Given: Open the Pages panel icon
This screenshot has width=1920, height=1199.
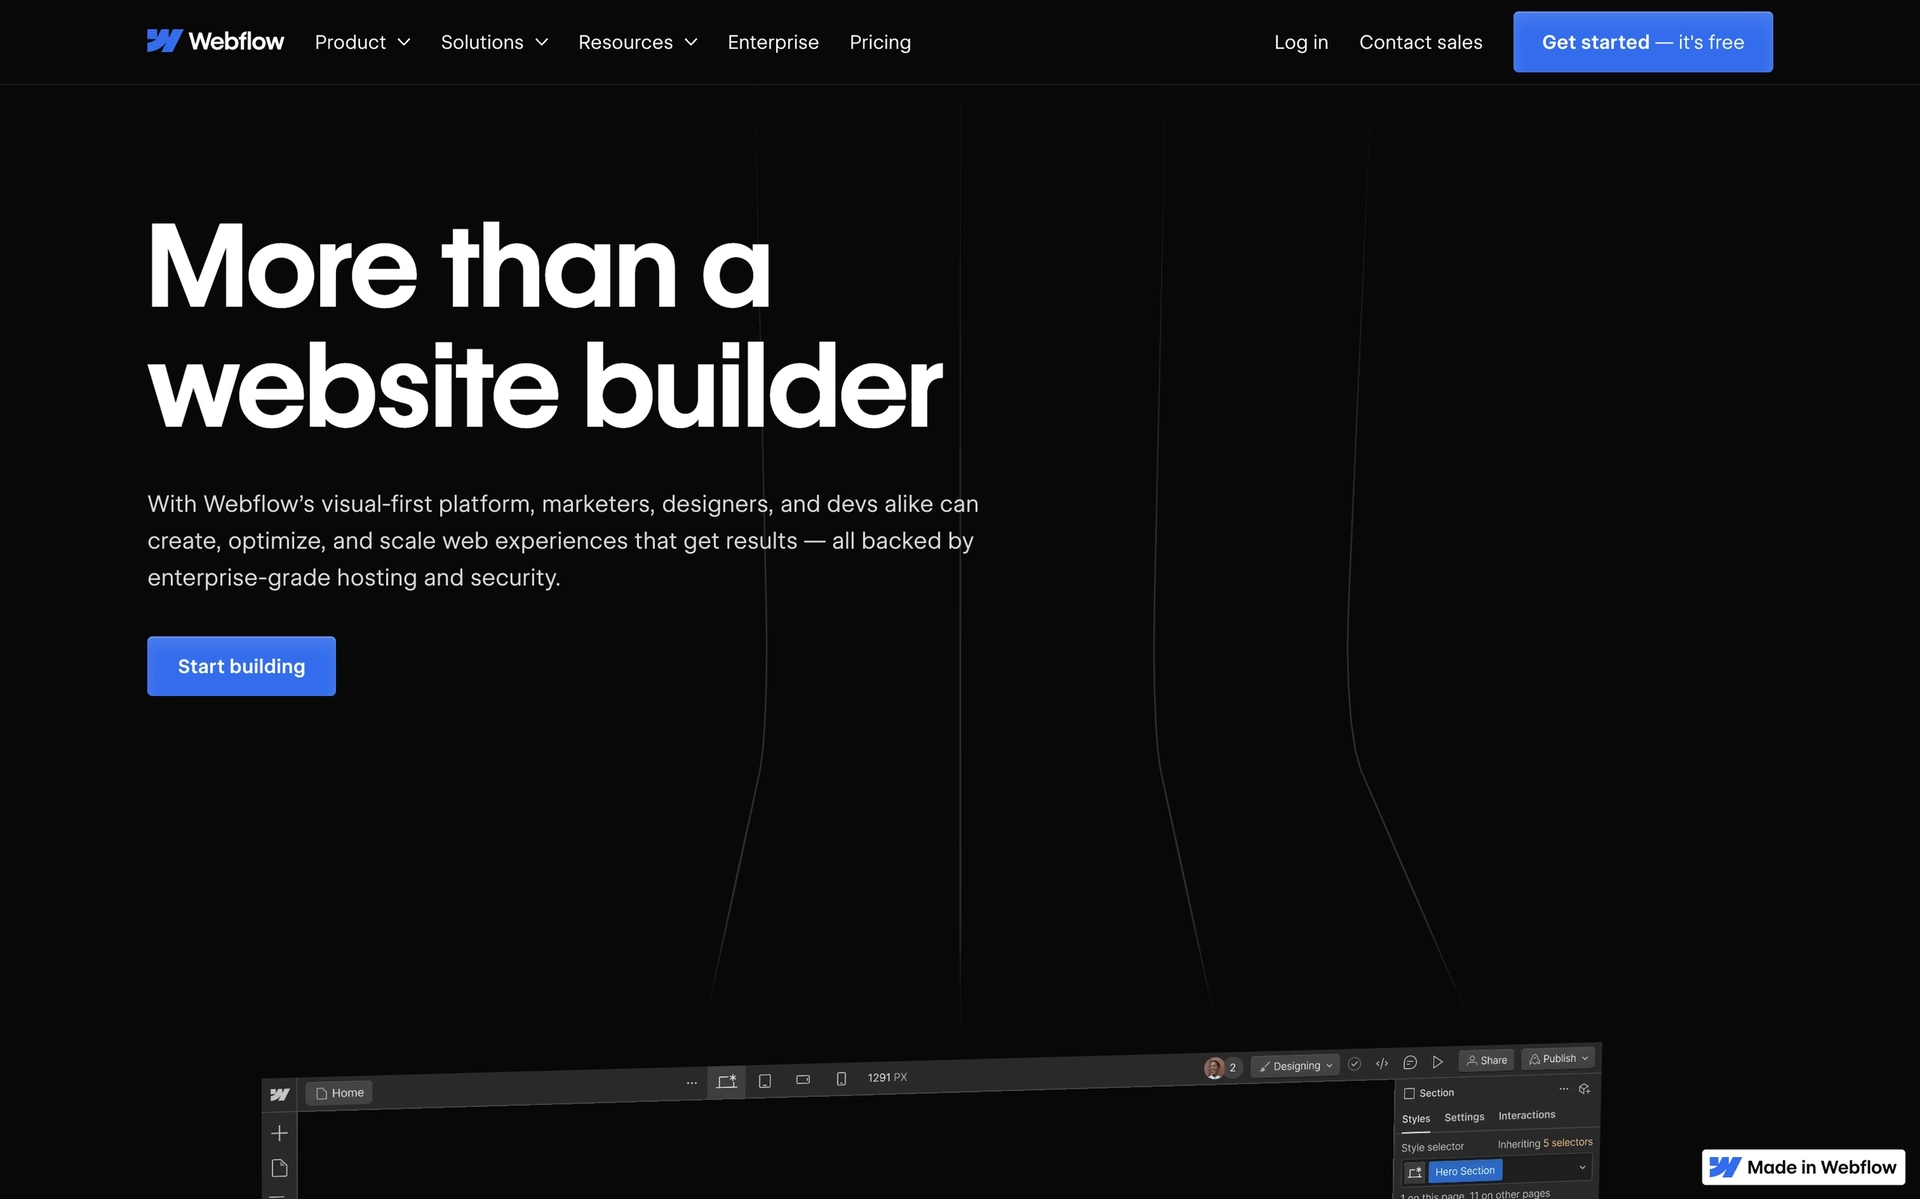Looking at the screenshot, I should 279,1168.
